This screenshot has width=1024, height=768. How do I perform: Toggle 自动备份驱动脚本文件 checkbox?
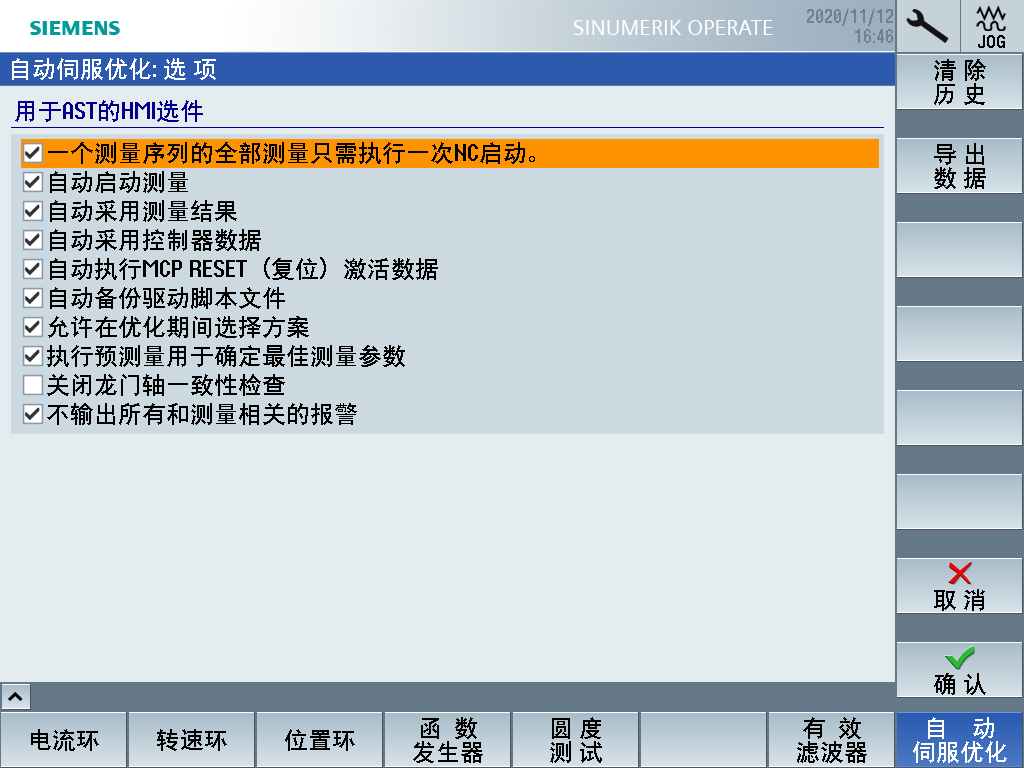pos(33,298)
